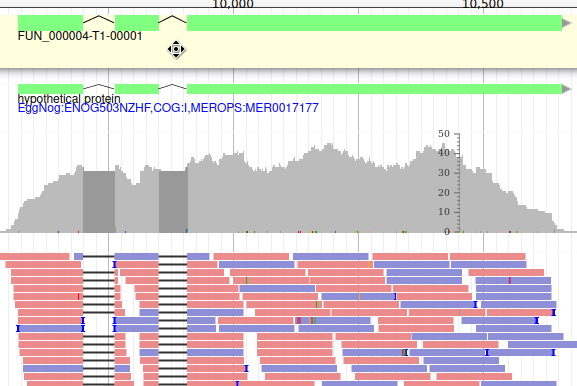Select the first exon of hypothetical protein gene
This screenshot has height=386, width=577.
(x=50, y=89)
